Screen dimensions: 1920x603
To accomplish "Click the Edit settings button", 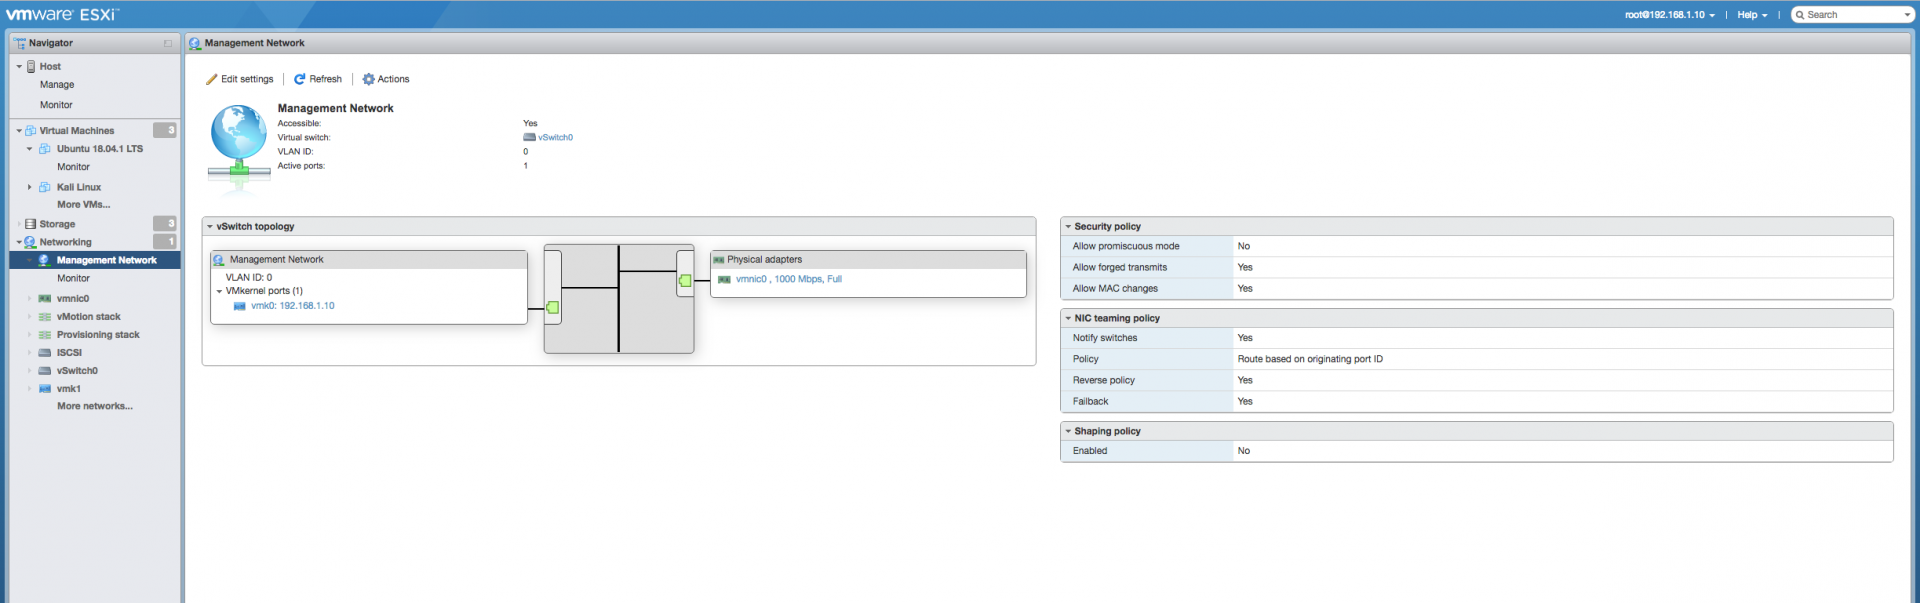I will coord(240,79).
